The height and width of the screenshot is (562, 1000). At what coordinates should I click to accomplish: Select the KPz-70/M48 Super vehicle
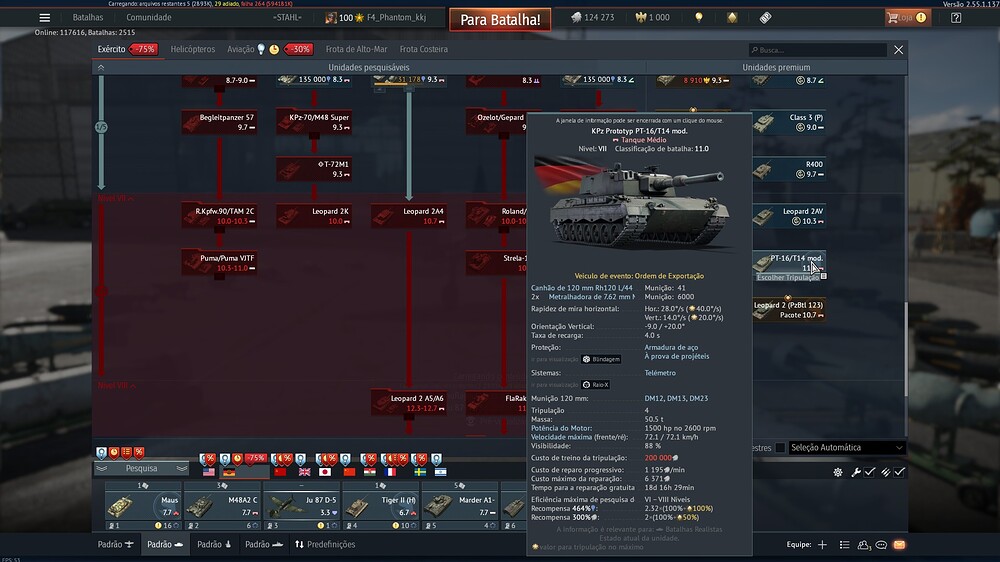click(x=314, y=122)
